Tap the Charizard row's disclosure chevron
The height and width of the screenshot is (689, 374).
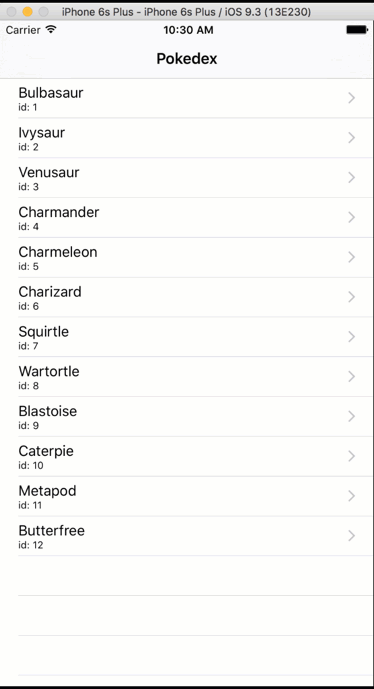(352, 297)
